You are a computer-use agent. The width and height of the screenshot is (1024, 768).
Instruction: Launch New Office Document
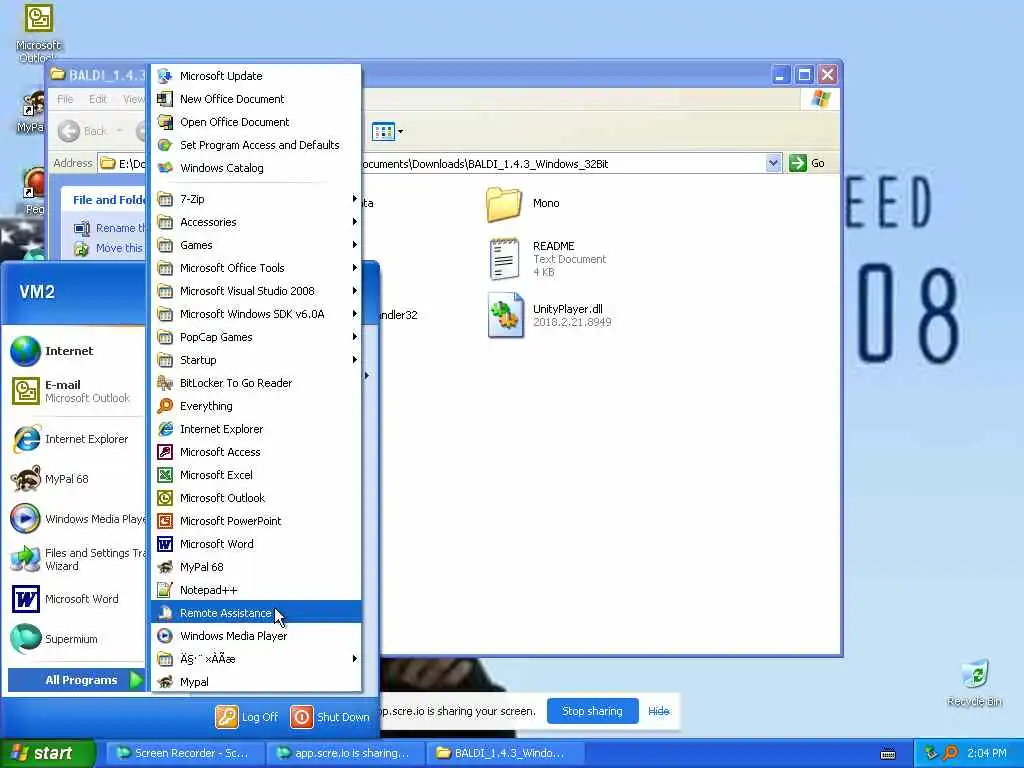(x=256, y=99)
